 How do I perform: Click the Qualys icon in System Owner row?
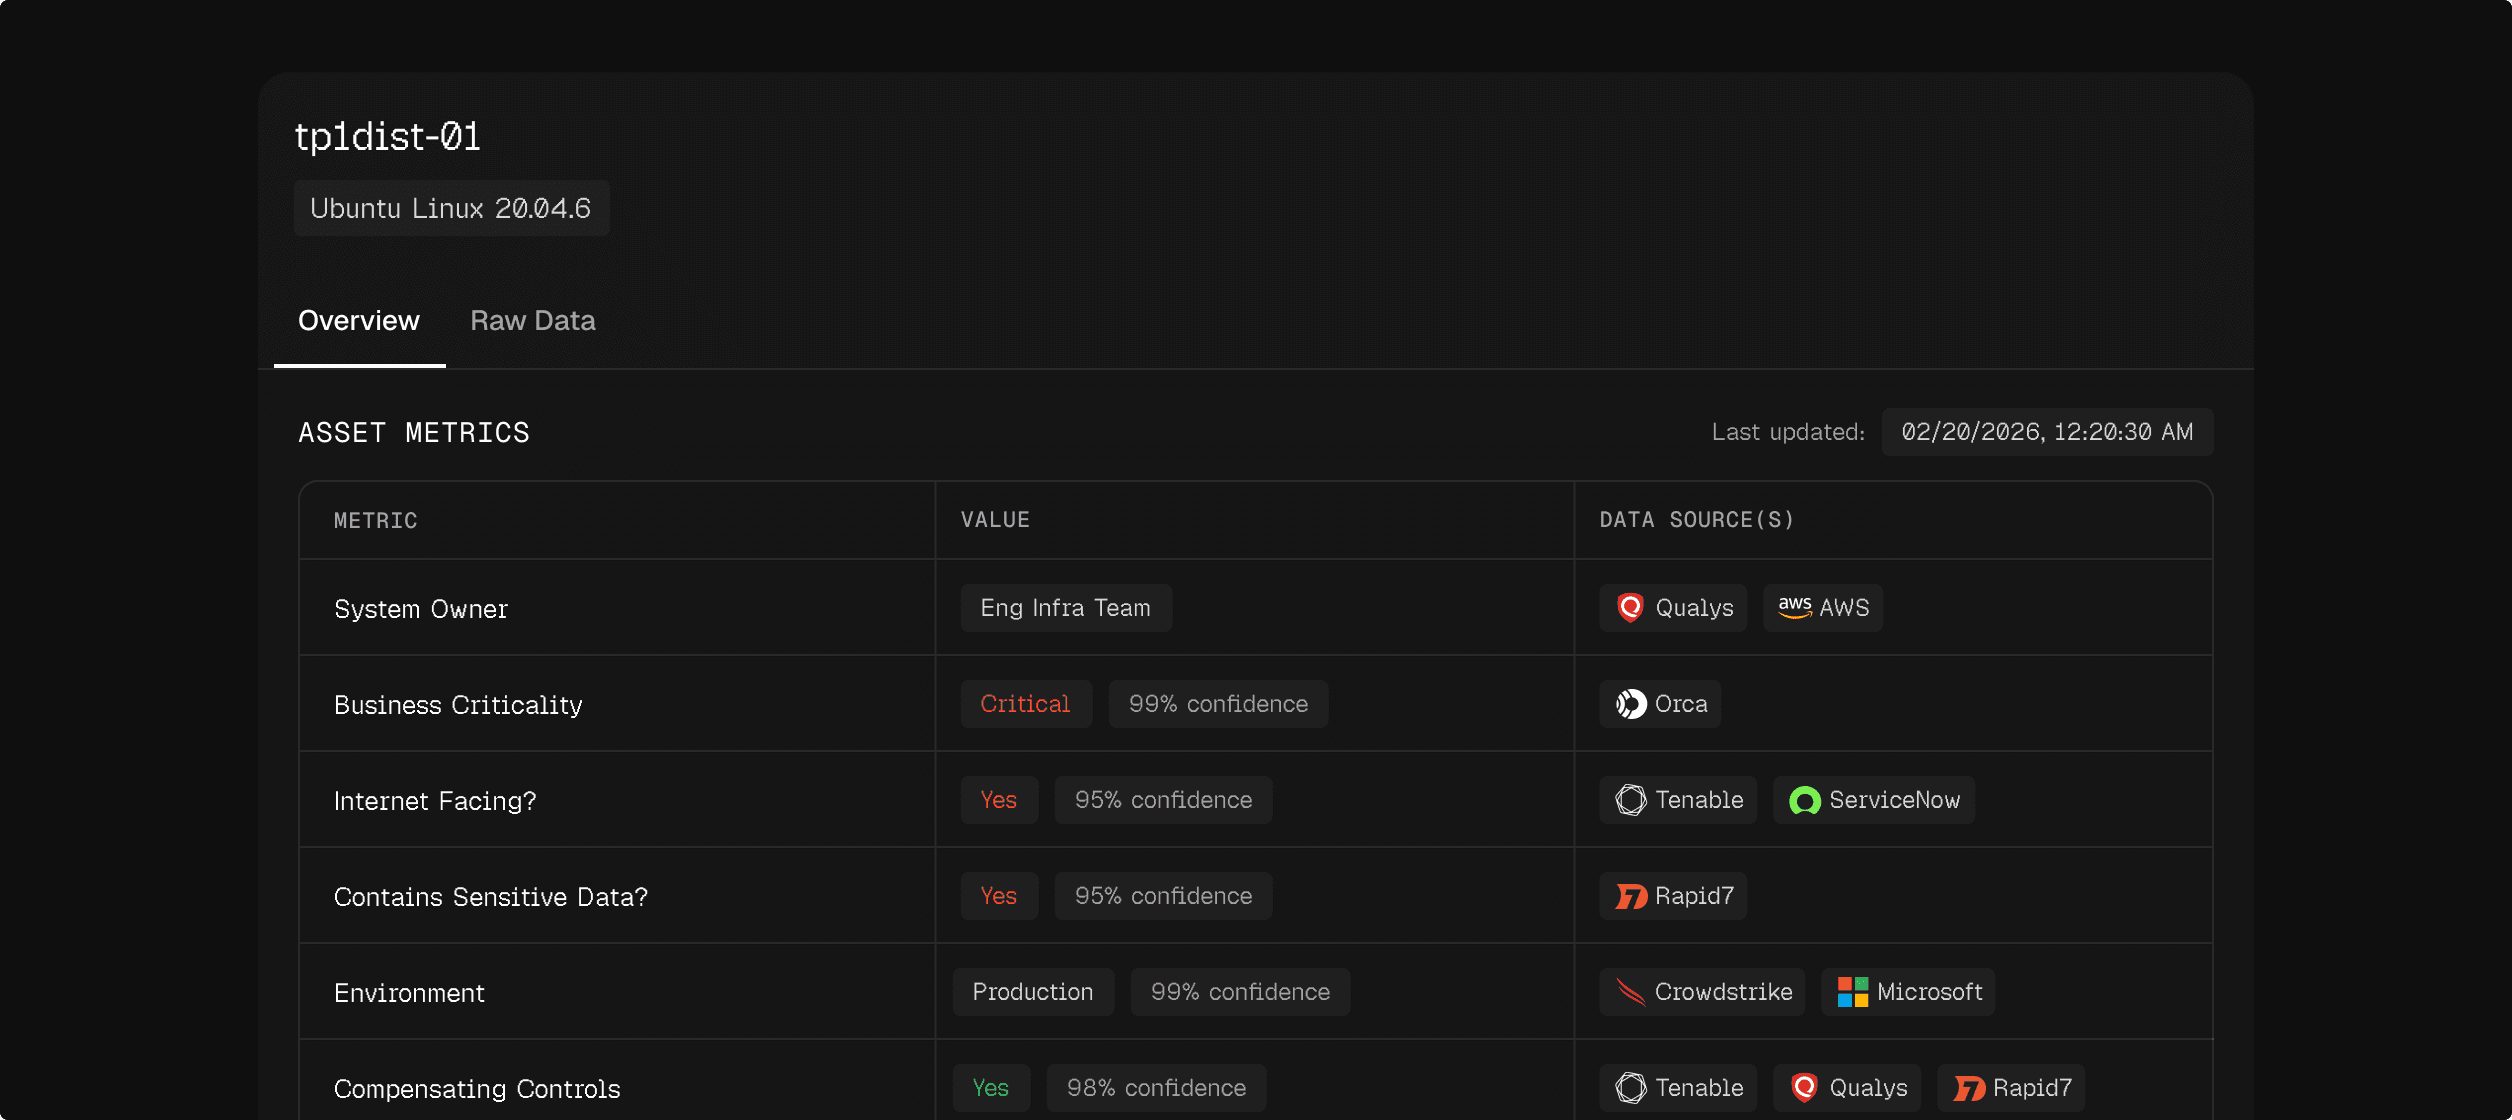(x=1630, y=608)
